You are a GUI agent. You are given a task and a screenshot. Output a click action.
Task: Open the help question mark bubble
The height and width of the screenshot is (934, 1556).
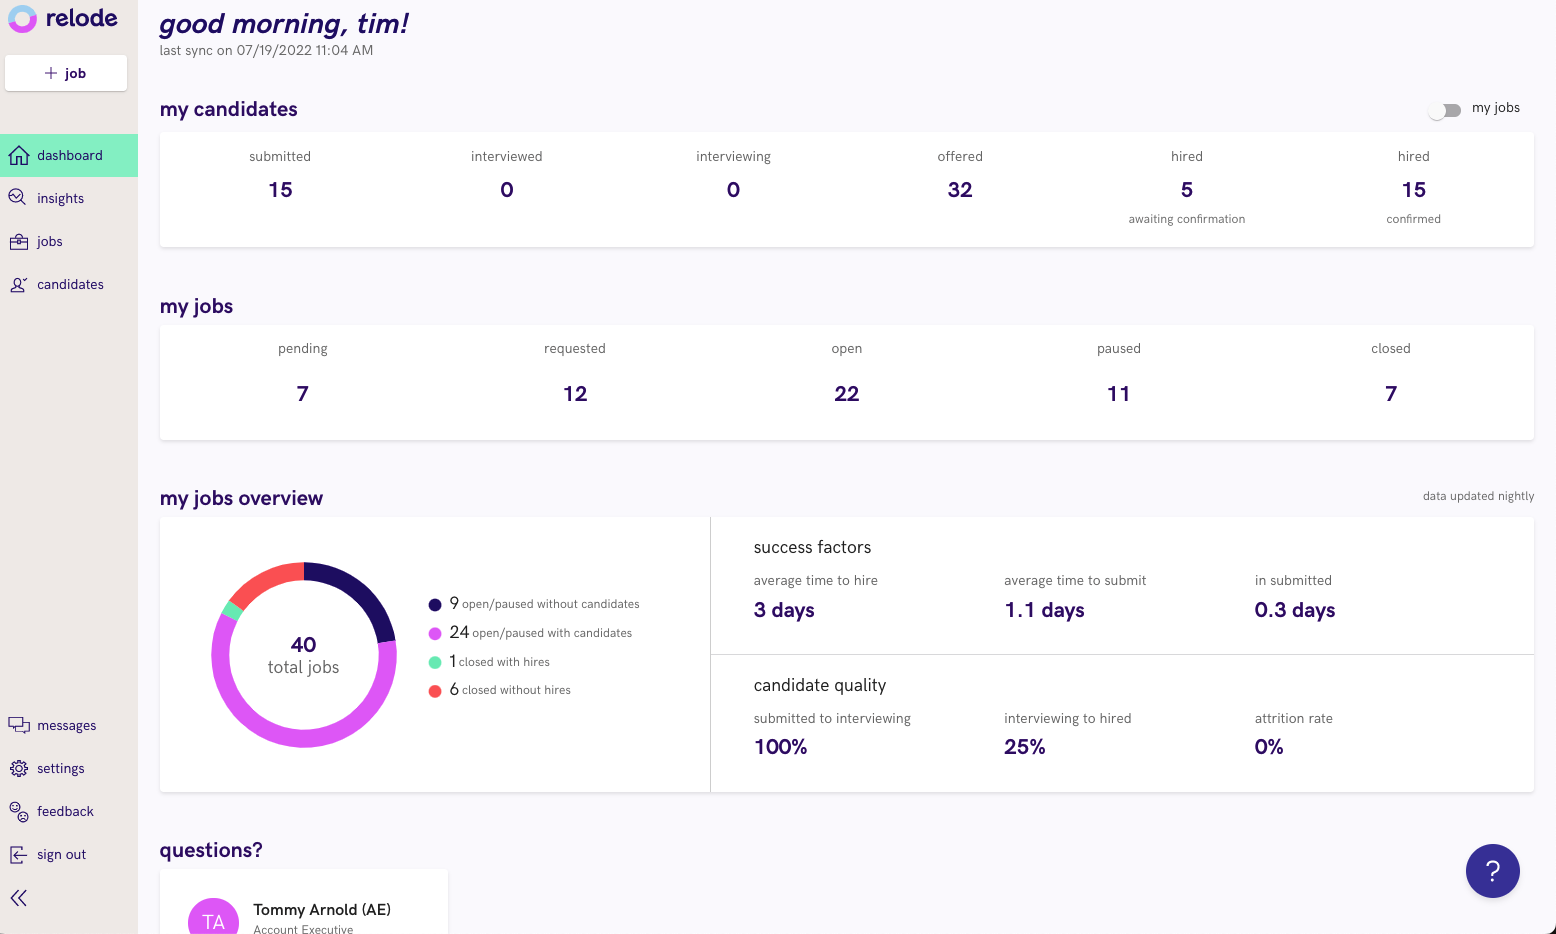click(1492, 870)
